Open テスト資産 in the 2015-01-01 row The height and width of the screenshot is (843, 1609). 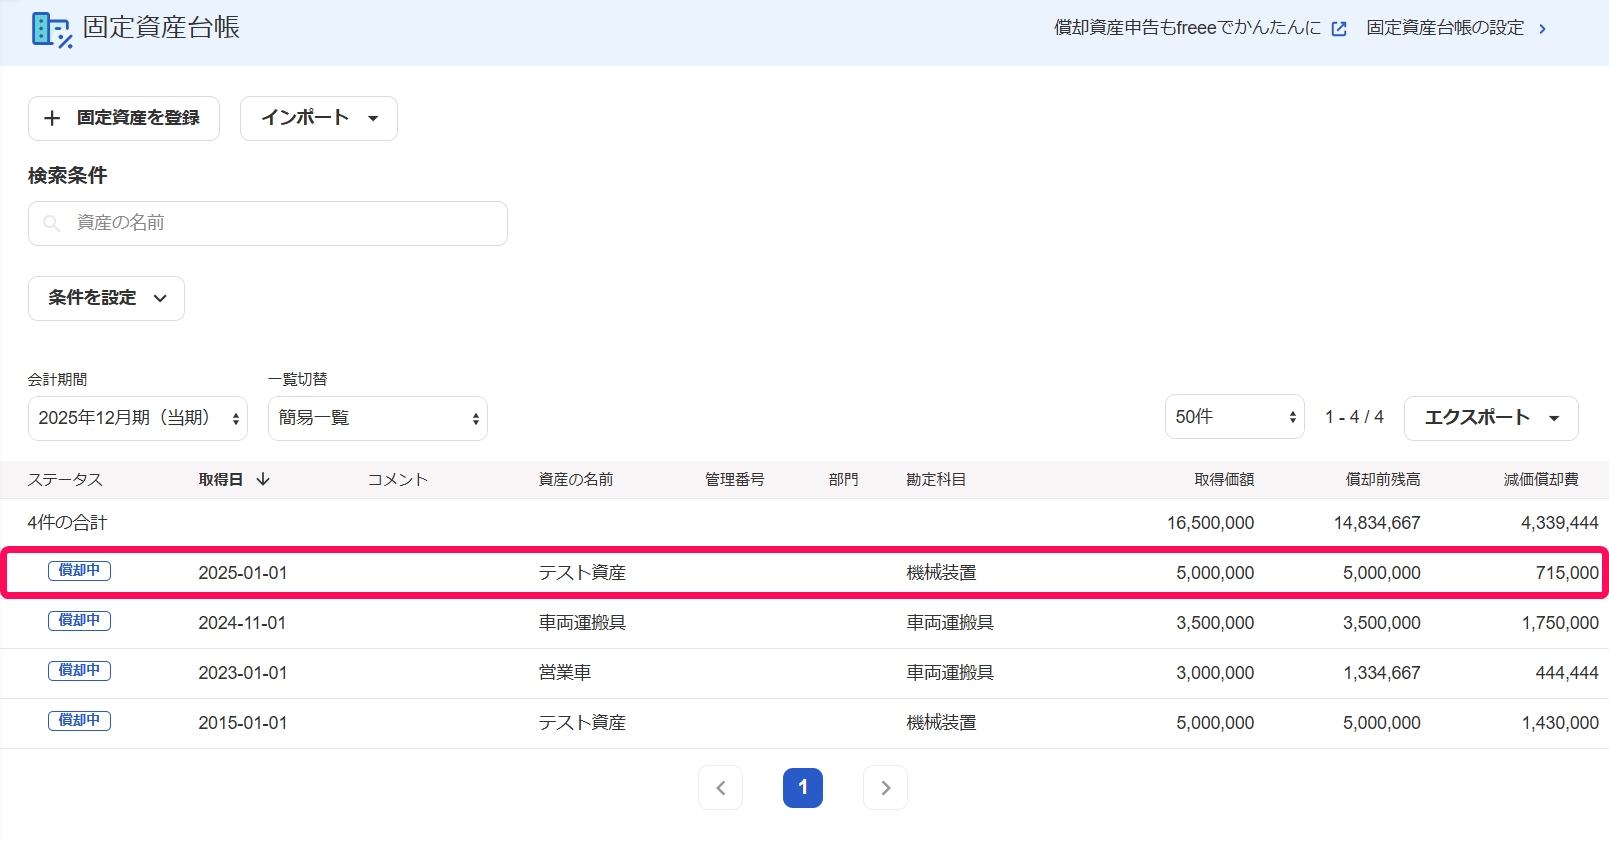(x=582, y=723)
